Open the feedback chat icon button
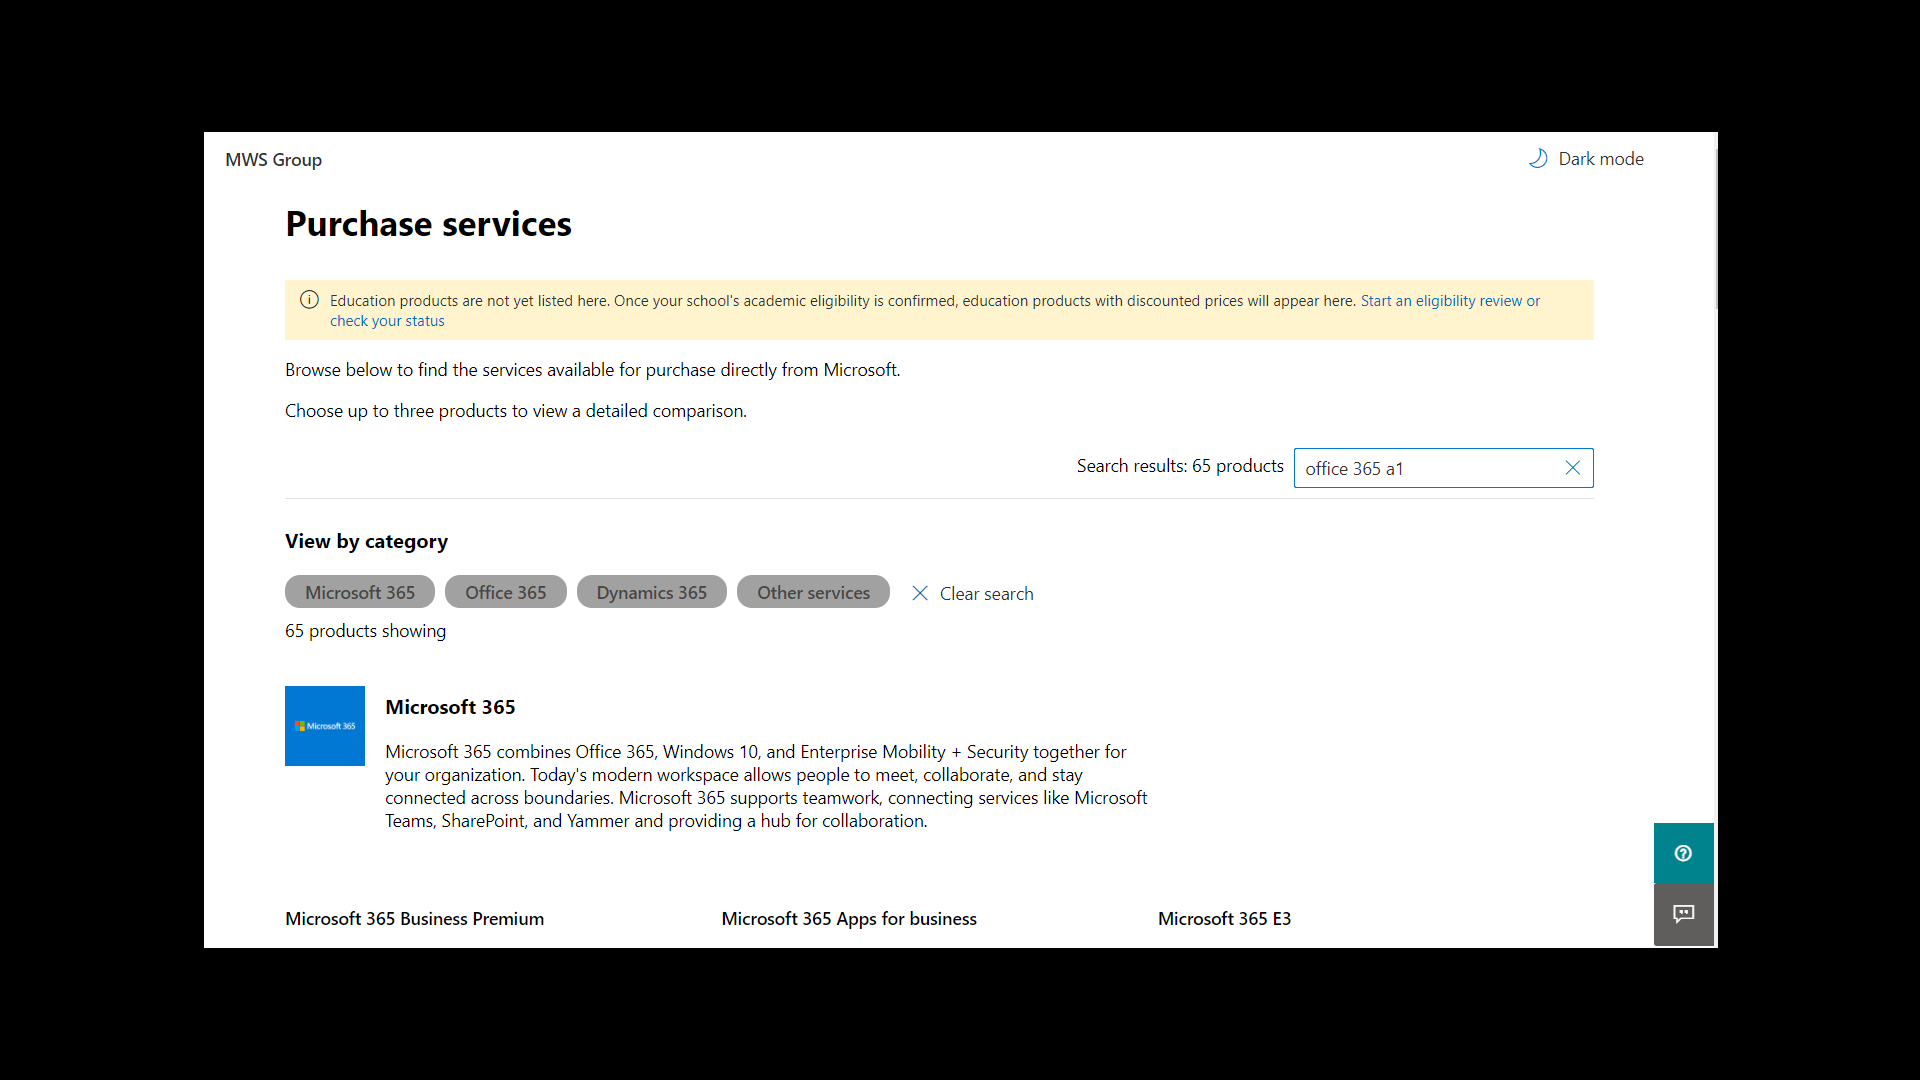 coord(1684,914)
